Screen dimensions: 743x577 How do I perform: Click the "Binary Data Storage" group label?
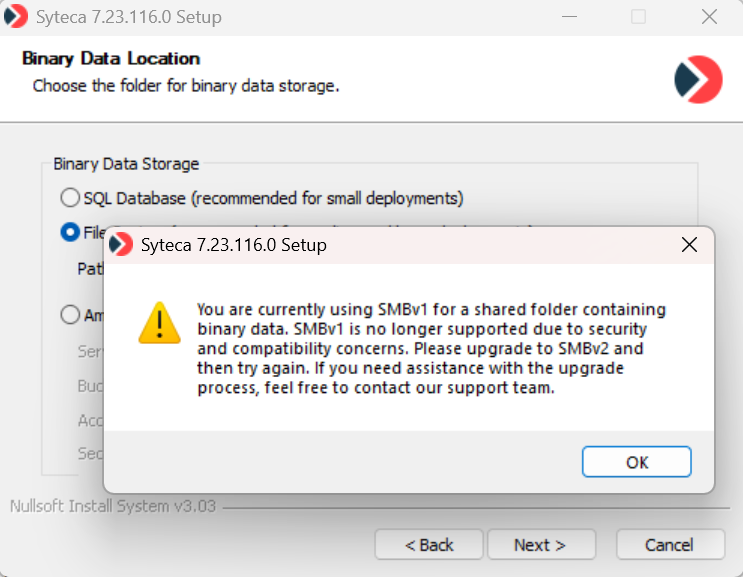(126, 164)
